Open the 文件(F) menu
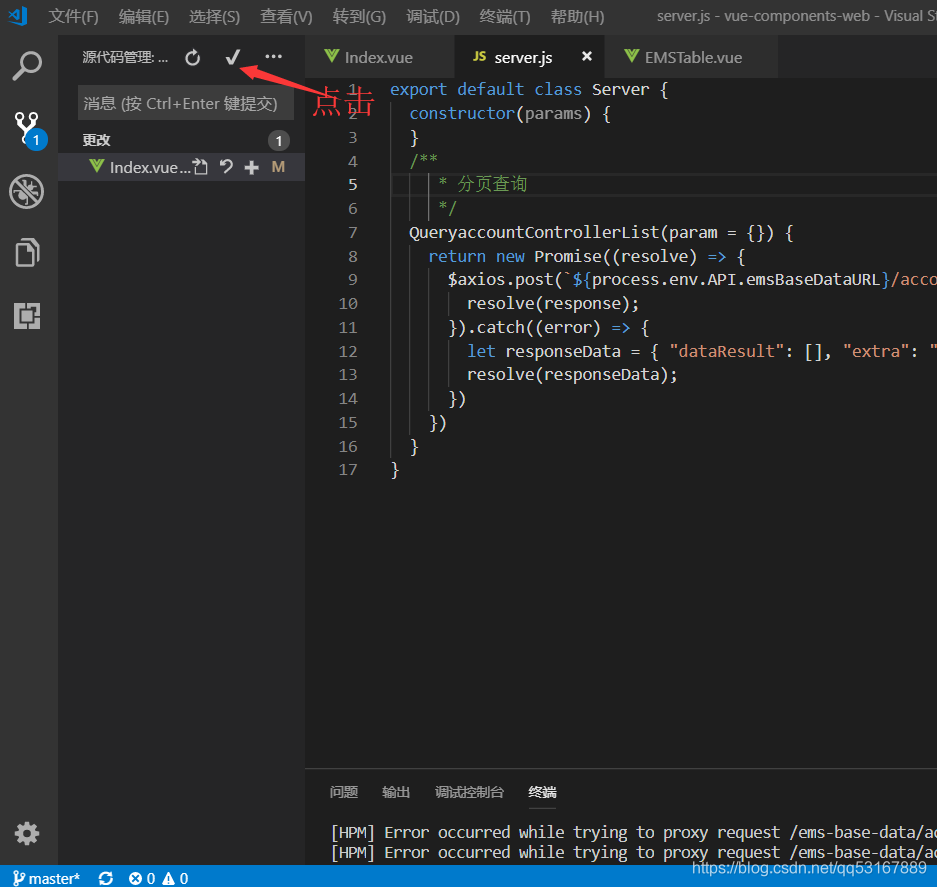 (73, 17)
